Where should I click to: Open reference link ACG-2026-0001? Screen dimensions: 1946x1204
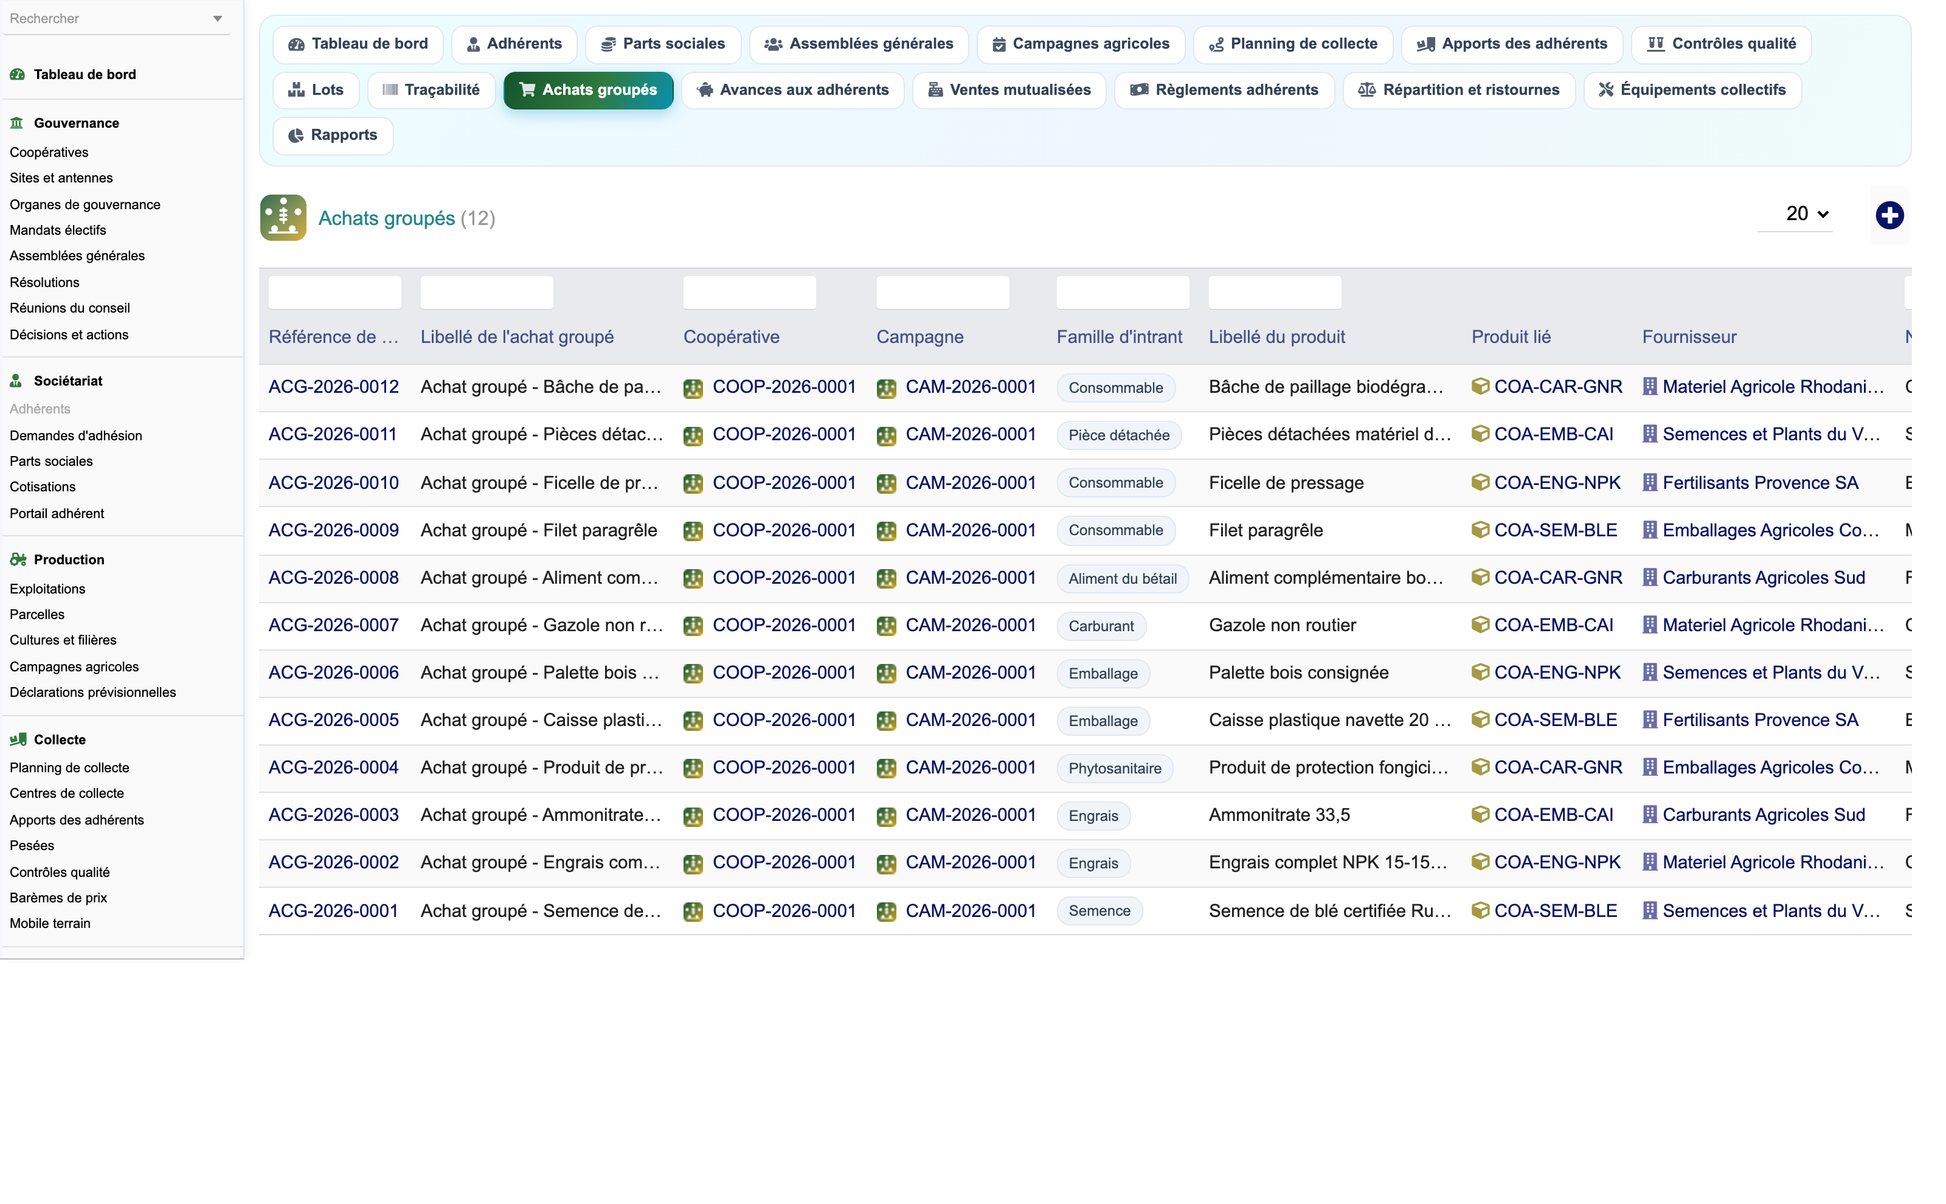pos(334,911)
